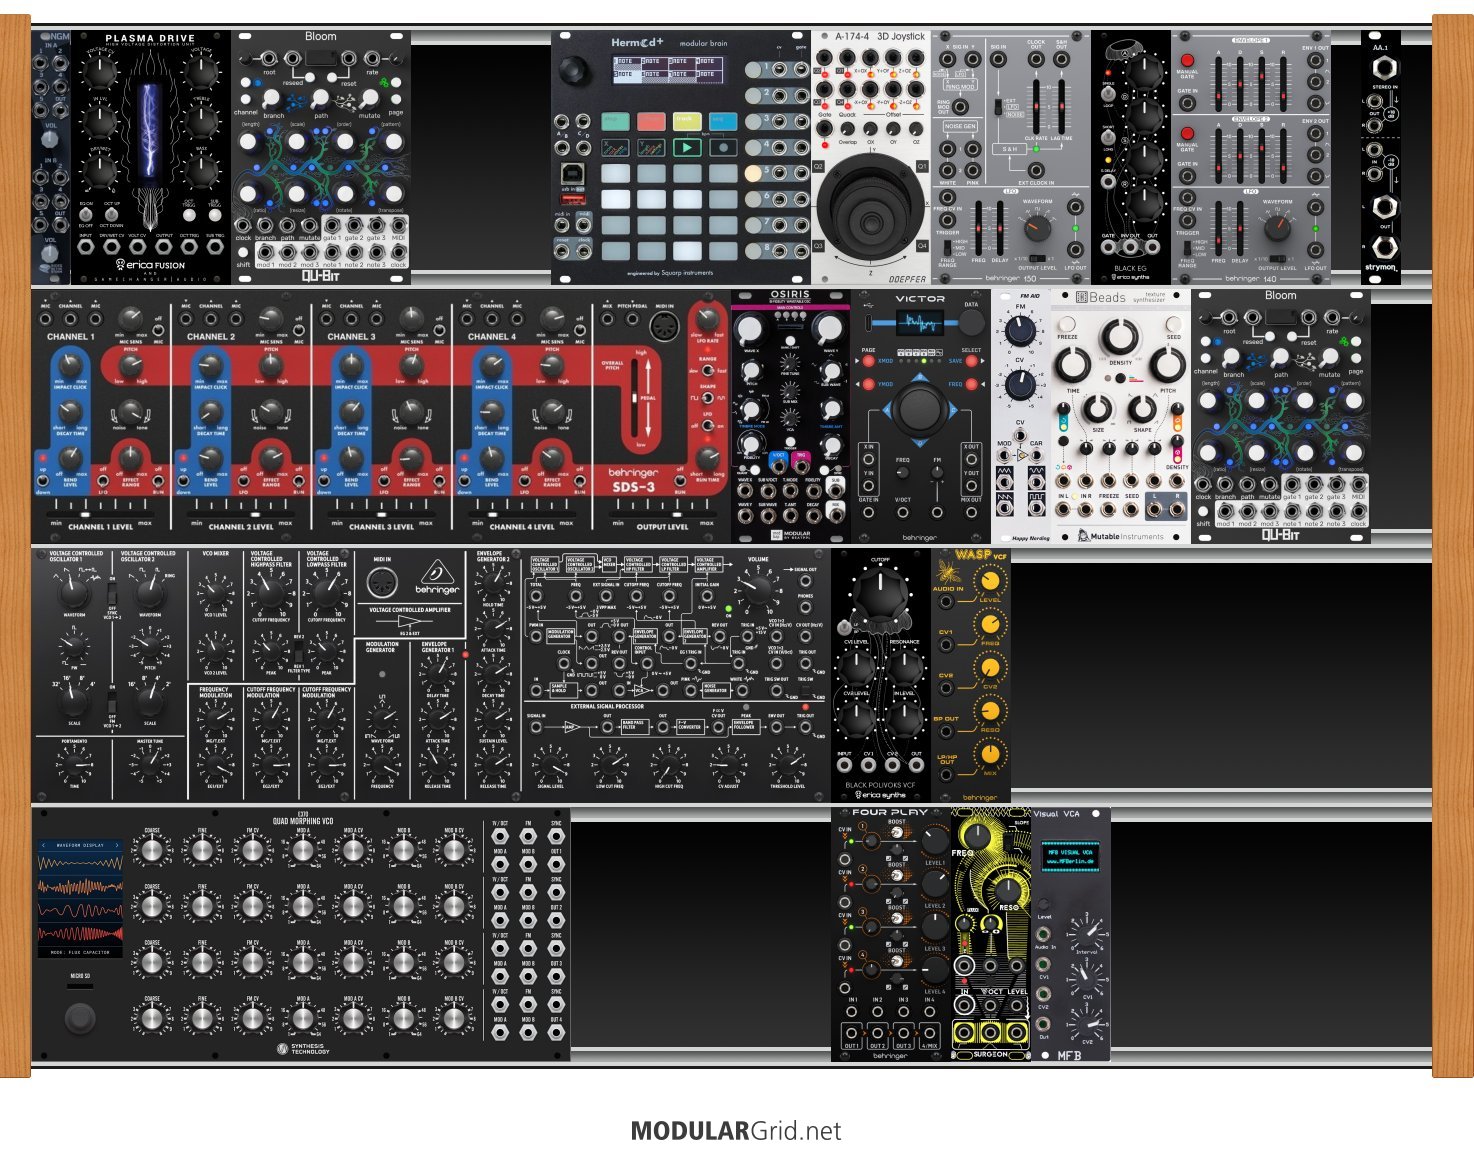Click the Density knob on Beads
The width and height of the screenshot is (1474, 1152).
1120,339
